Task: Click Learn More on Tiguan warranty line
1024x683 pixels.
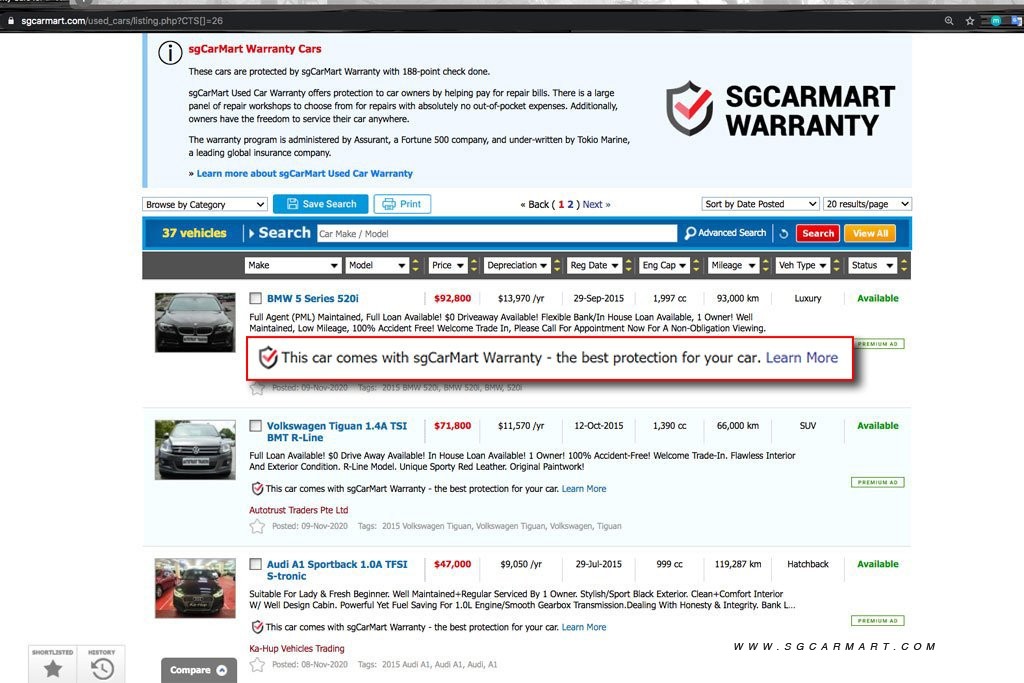Action: click(x=584, y=488)
